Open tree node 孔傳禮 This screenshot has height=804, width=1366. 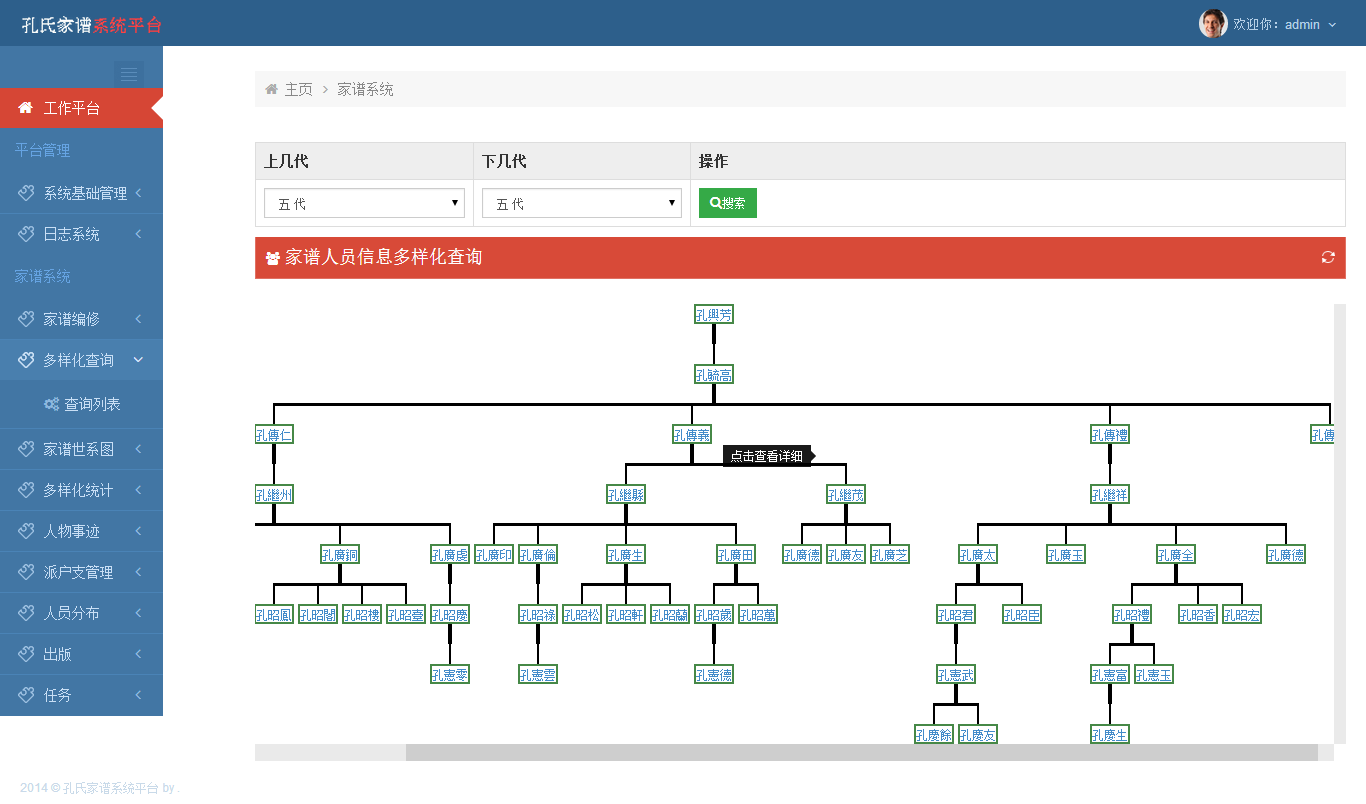pos(1110,435)
